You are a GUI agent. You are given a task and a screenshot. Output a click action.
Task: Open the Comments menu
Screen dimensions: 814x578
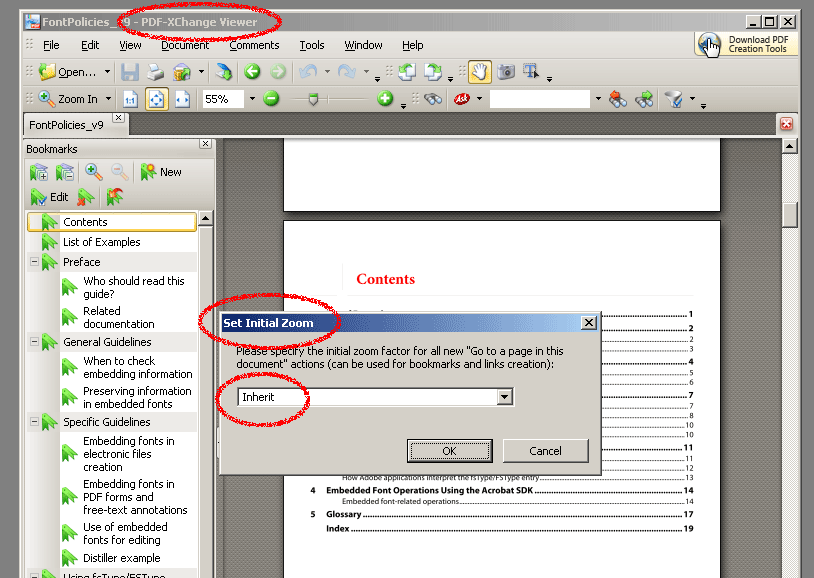pos(254,45)
